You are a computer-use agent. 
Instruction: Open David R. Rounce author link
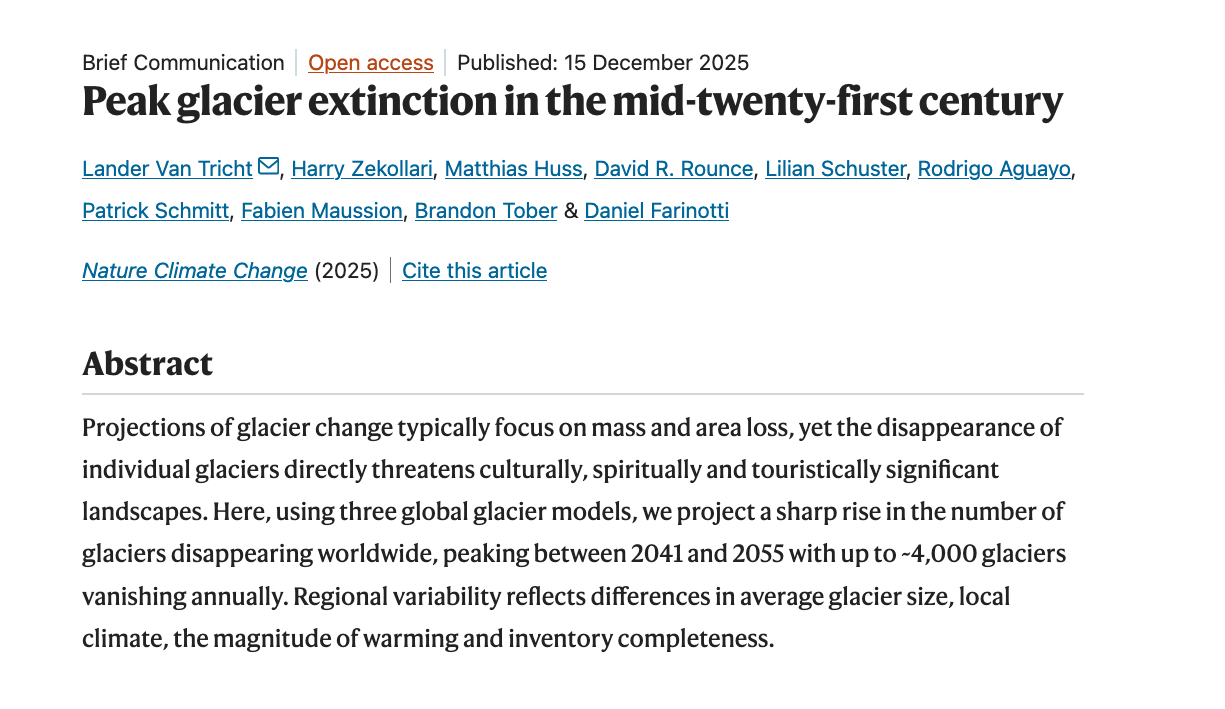673,169
